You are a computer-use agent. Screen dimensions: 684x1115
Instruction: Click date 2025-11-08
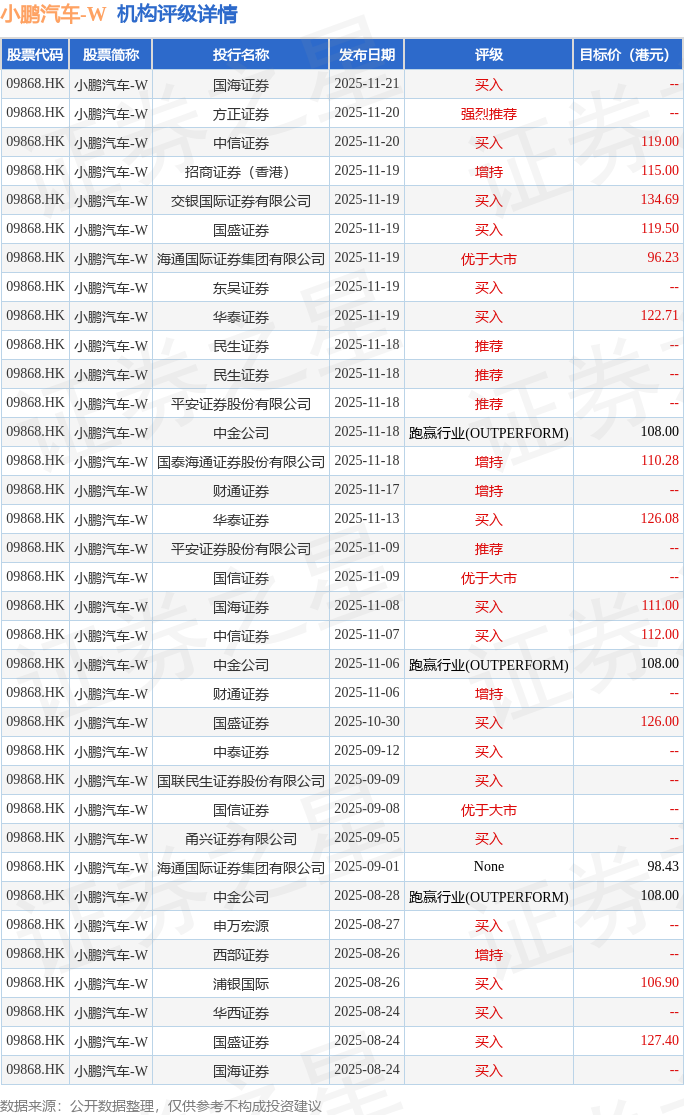coord(367,606)
